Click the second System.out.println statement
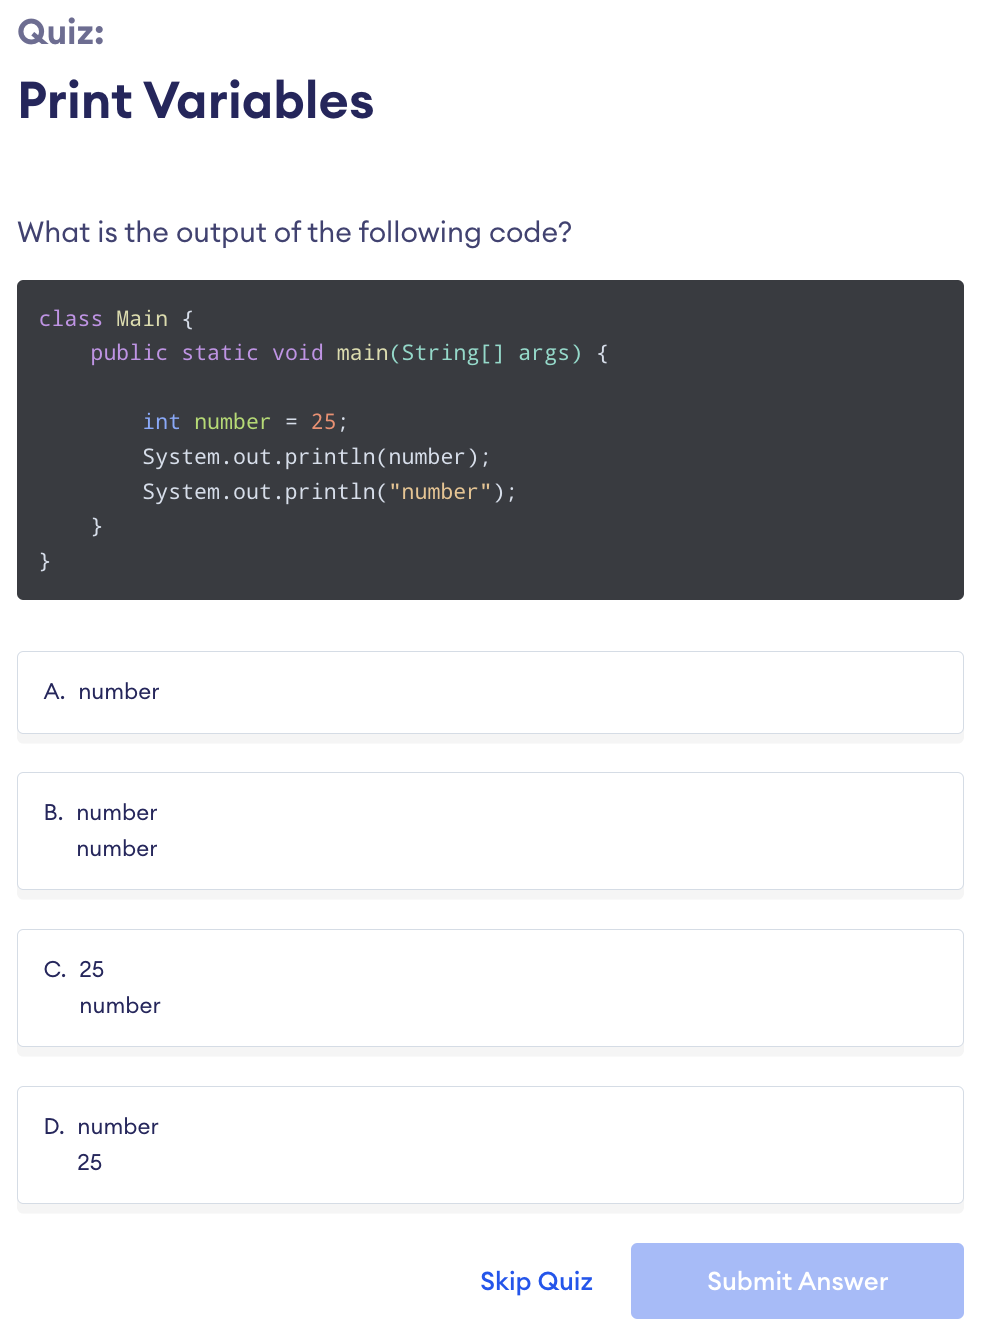The width and height of the screenshot is (982, 1338). (329, 491)
